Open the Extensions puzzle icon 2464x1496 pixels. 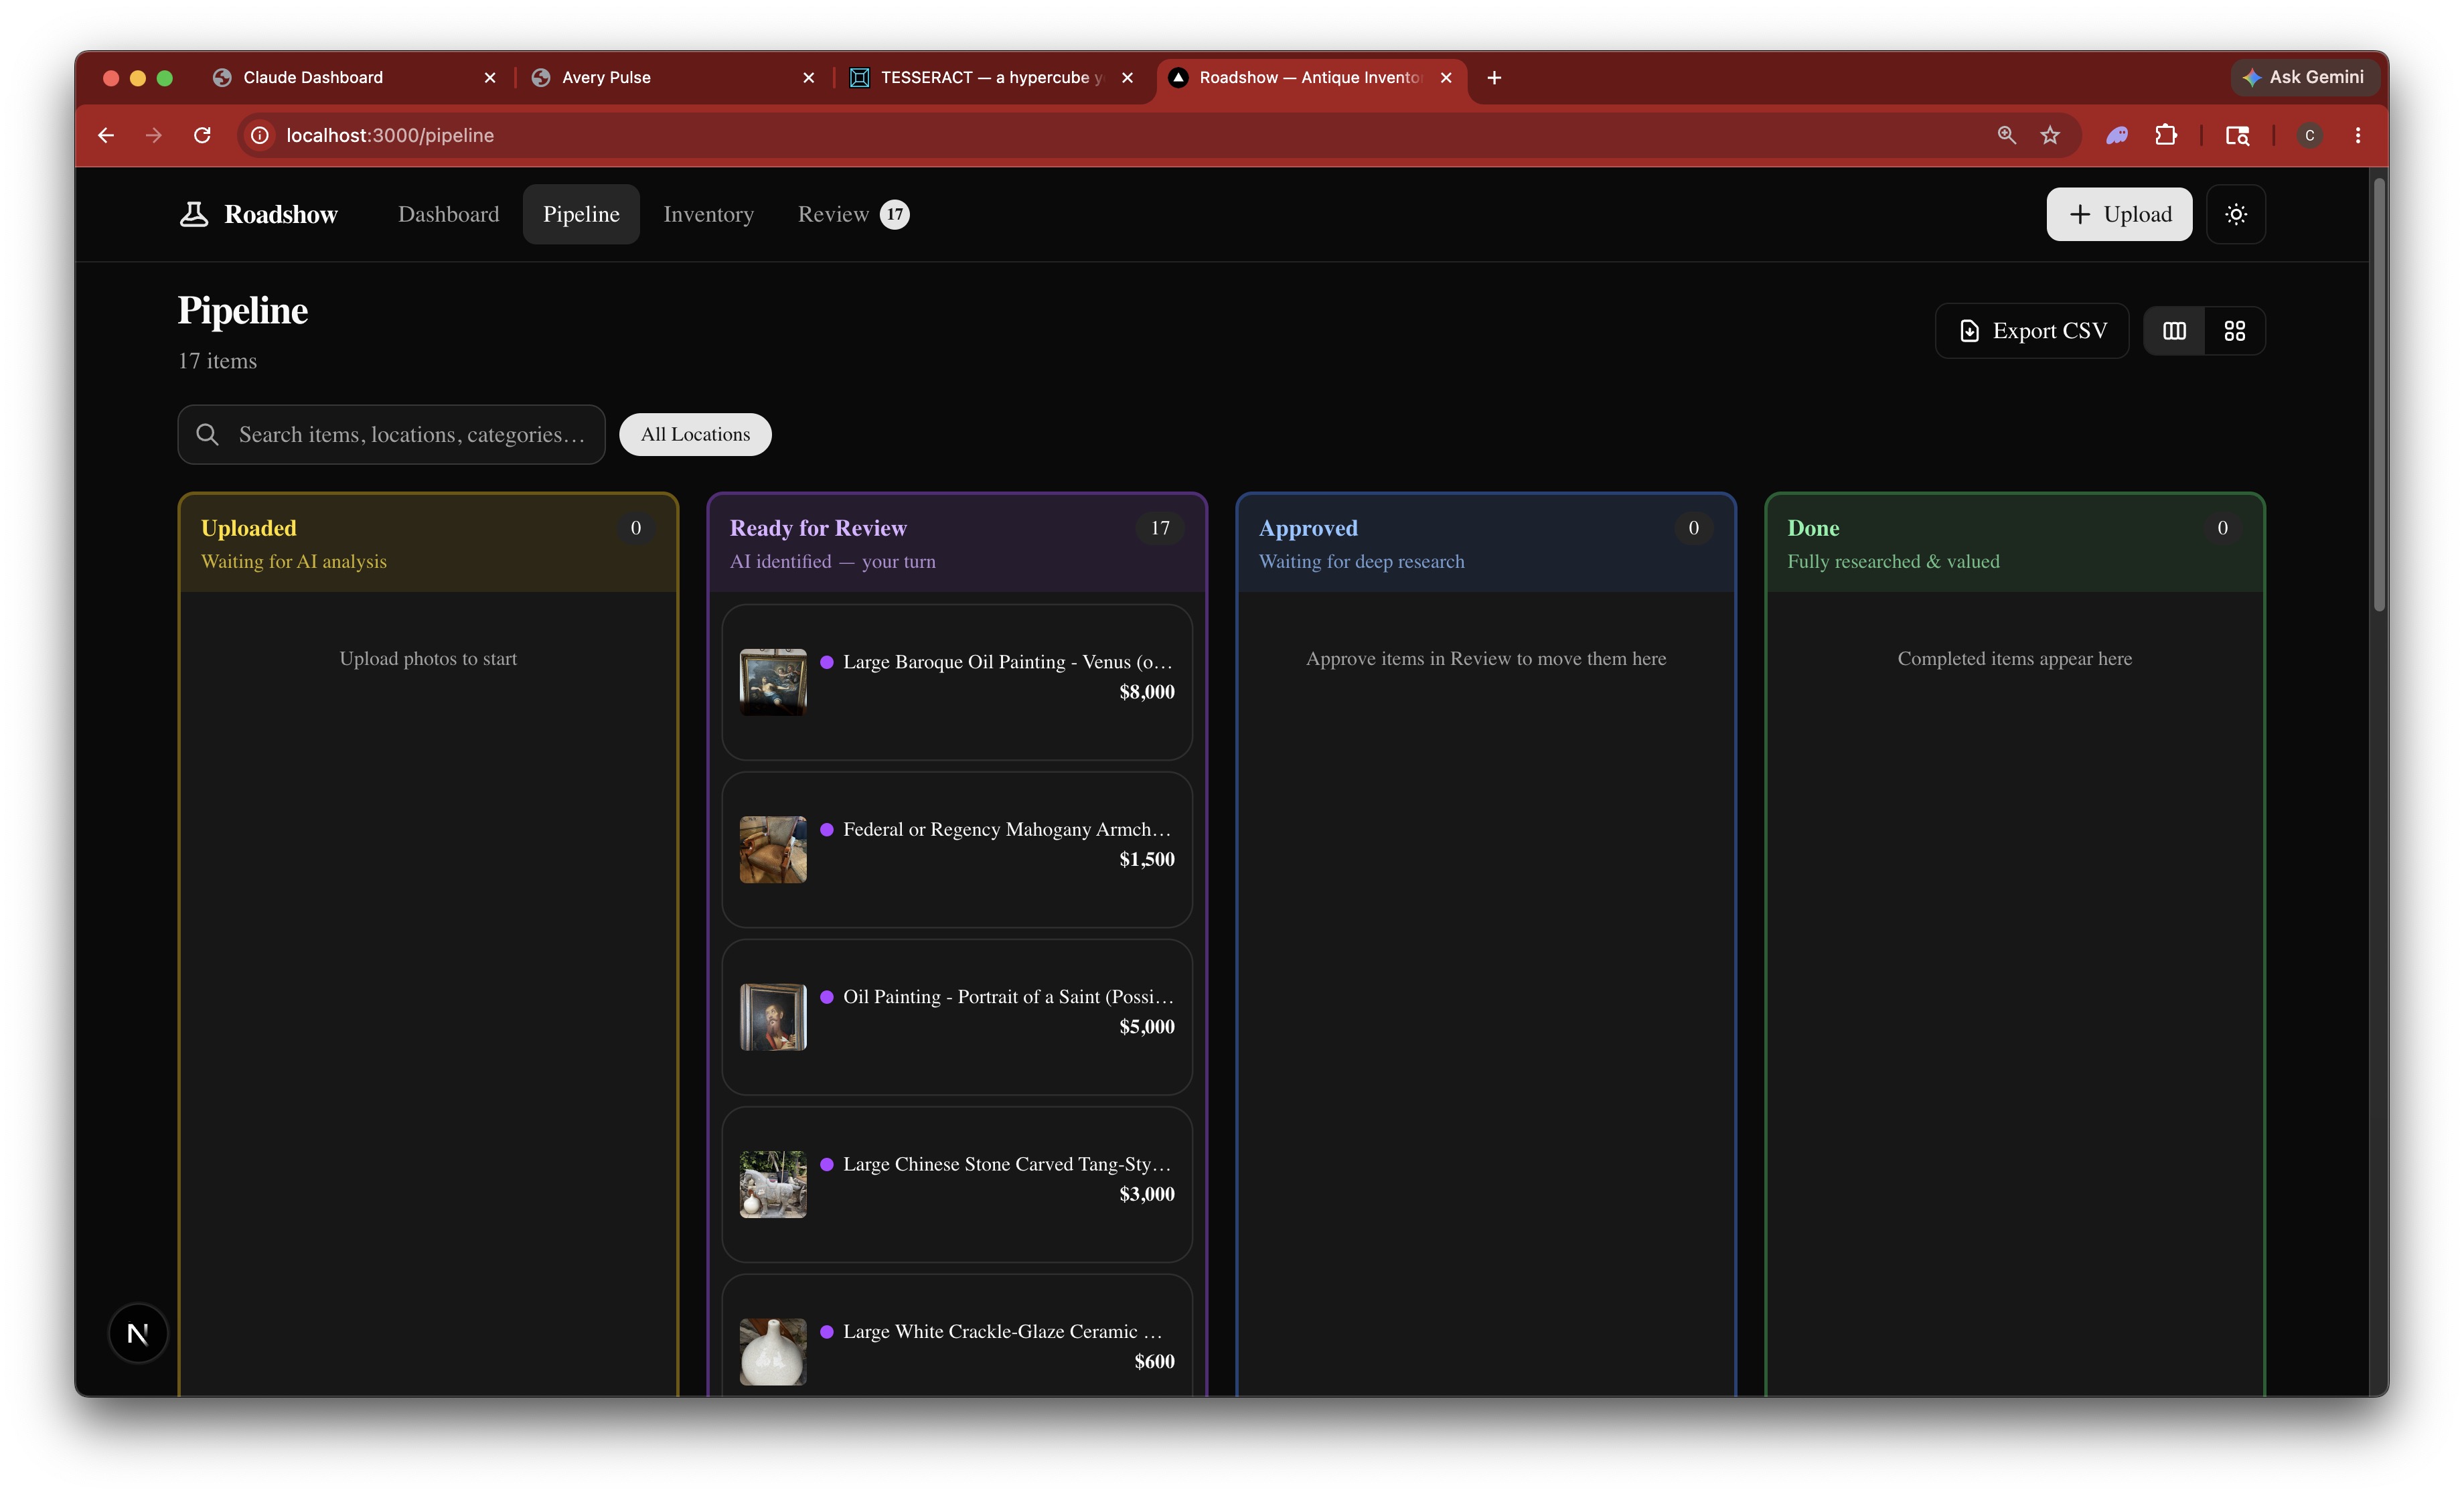point(2166,135)
